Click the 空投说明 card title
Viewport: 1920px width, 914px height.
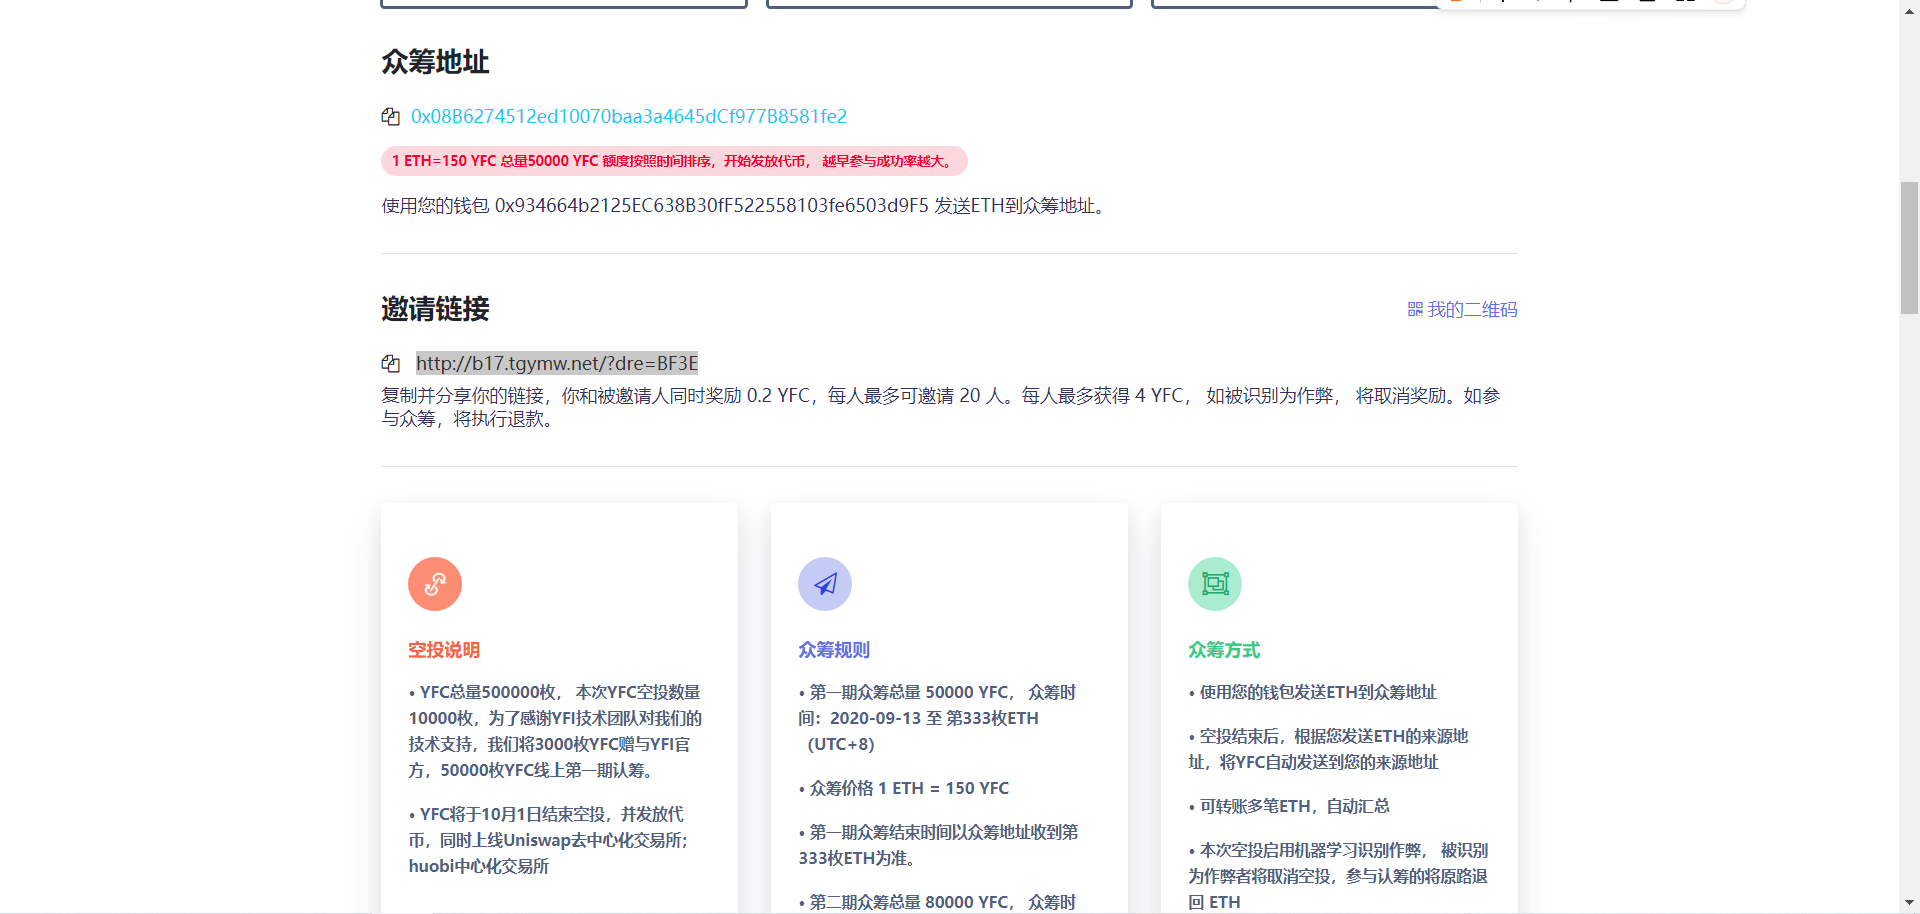click(x=444, y=650)
